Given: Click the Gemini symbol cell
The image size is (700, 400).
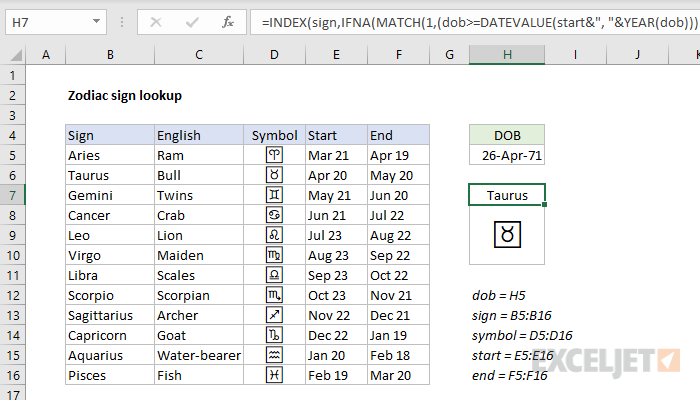Looking at the screenshot, I should pos(274,195).
